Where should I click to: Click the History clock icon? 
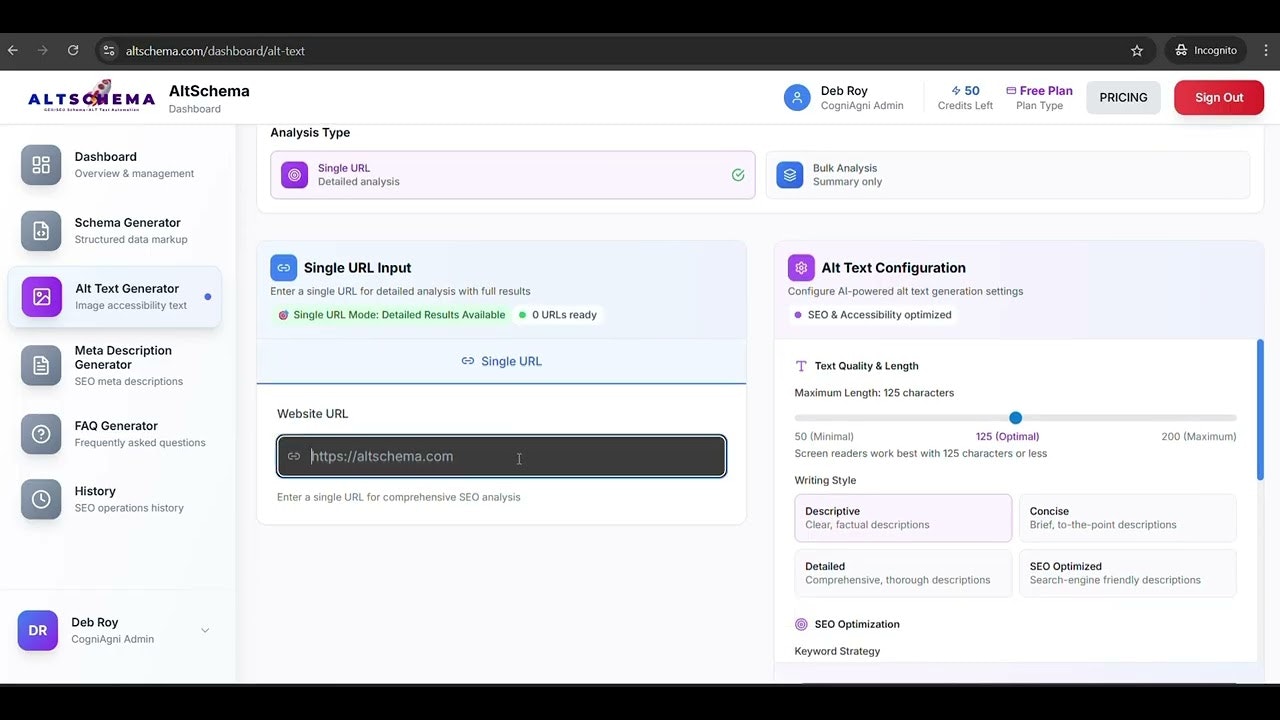[x=41, y=499]
